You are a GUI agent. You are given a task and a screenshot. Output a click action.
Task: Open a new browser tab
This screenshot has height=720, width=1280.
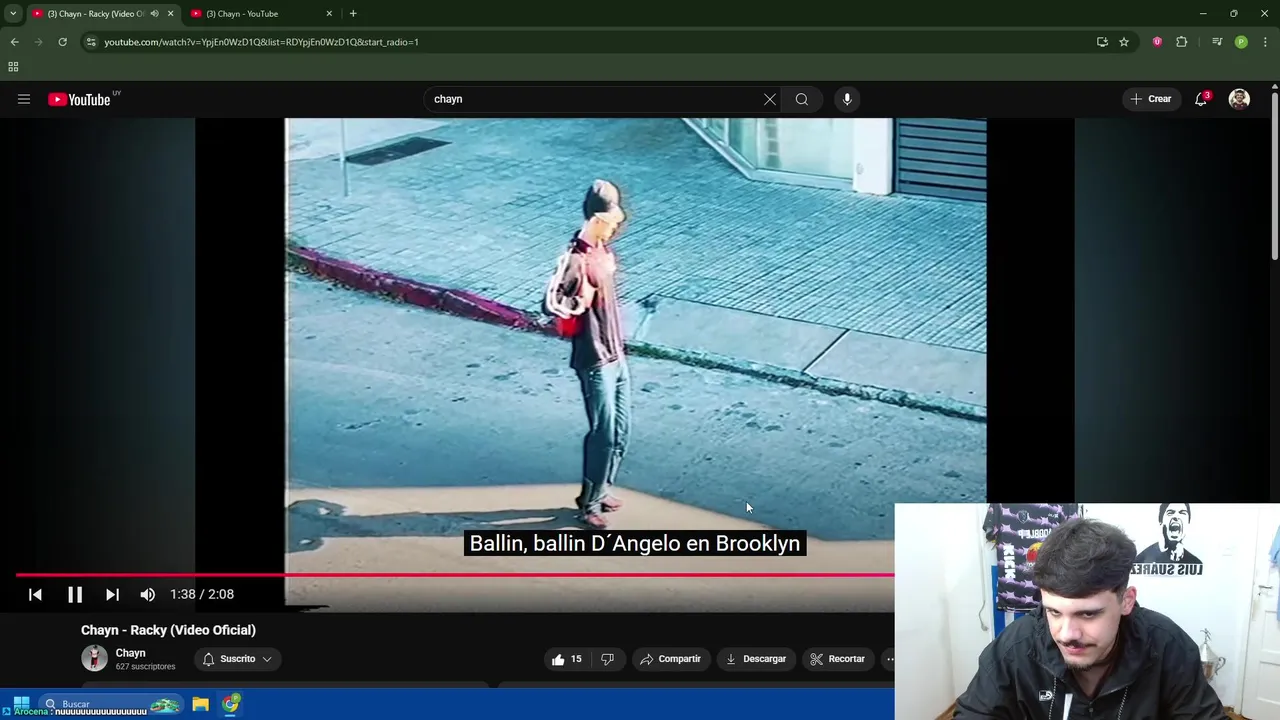coord(353,14)
